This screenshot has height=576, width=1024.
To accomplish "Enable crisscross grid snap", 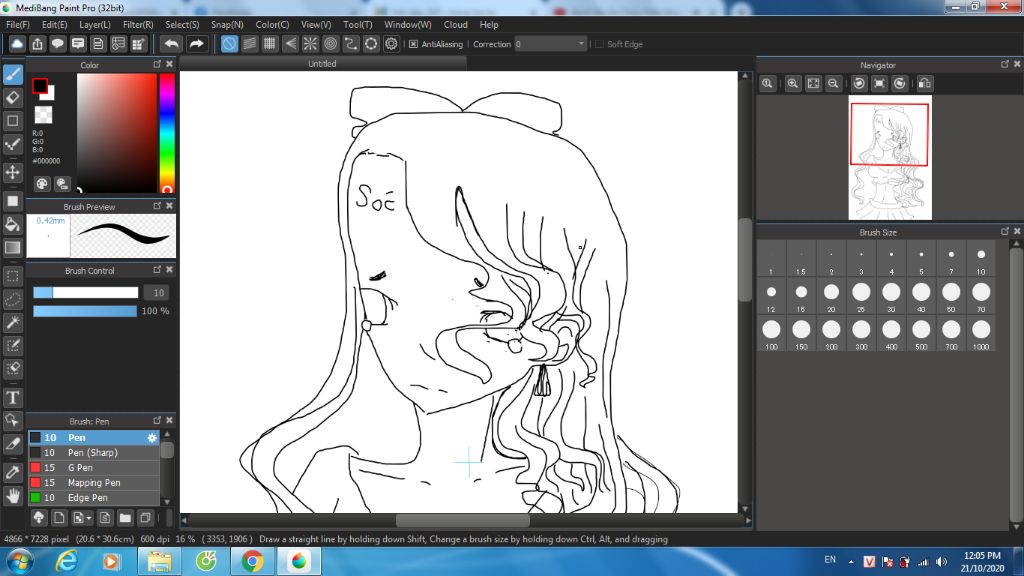I will [270, 44].
